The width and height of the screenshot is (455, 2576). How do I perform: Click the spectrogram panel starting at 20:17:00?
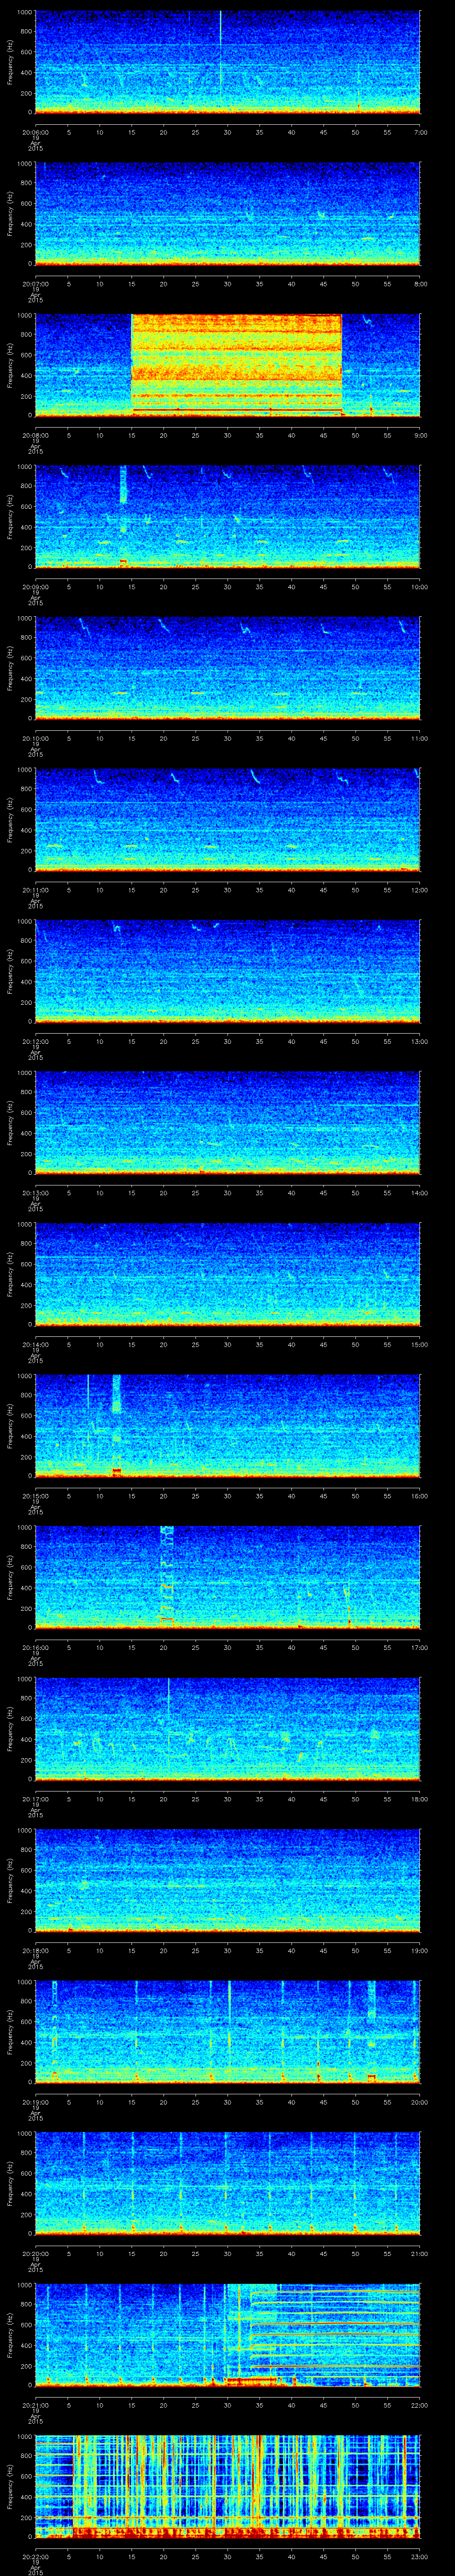[x=227, y=1729]
